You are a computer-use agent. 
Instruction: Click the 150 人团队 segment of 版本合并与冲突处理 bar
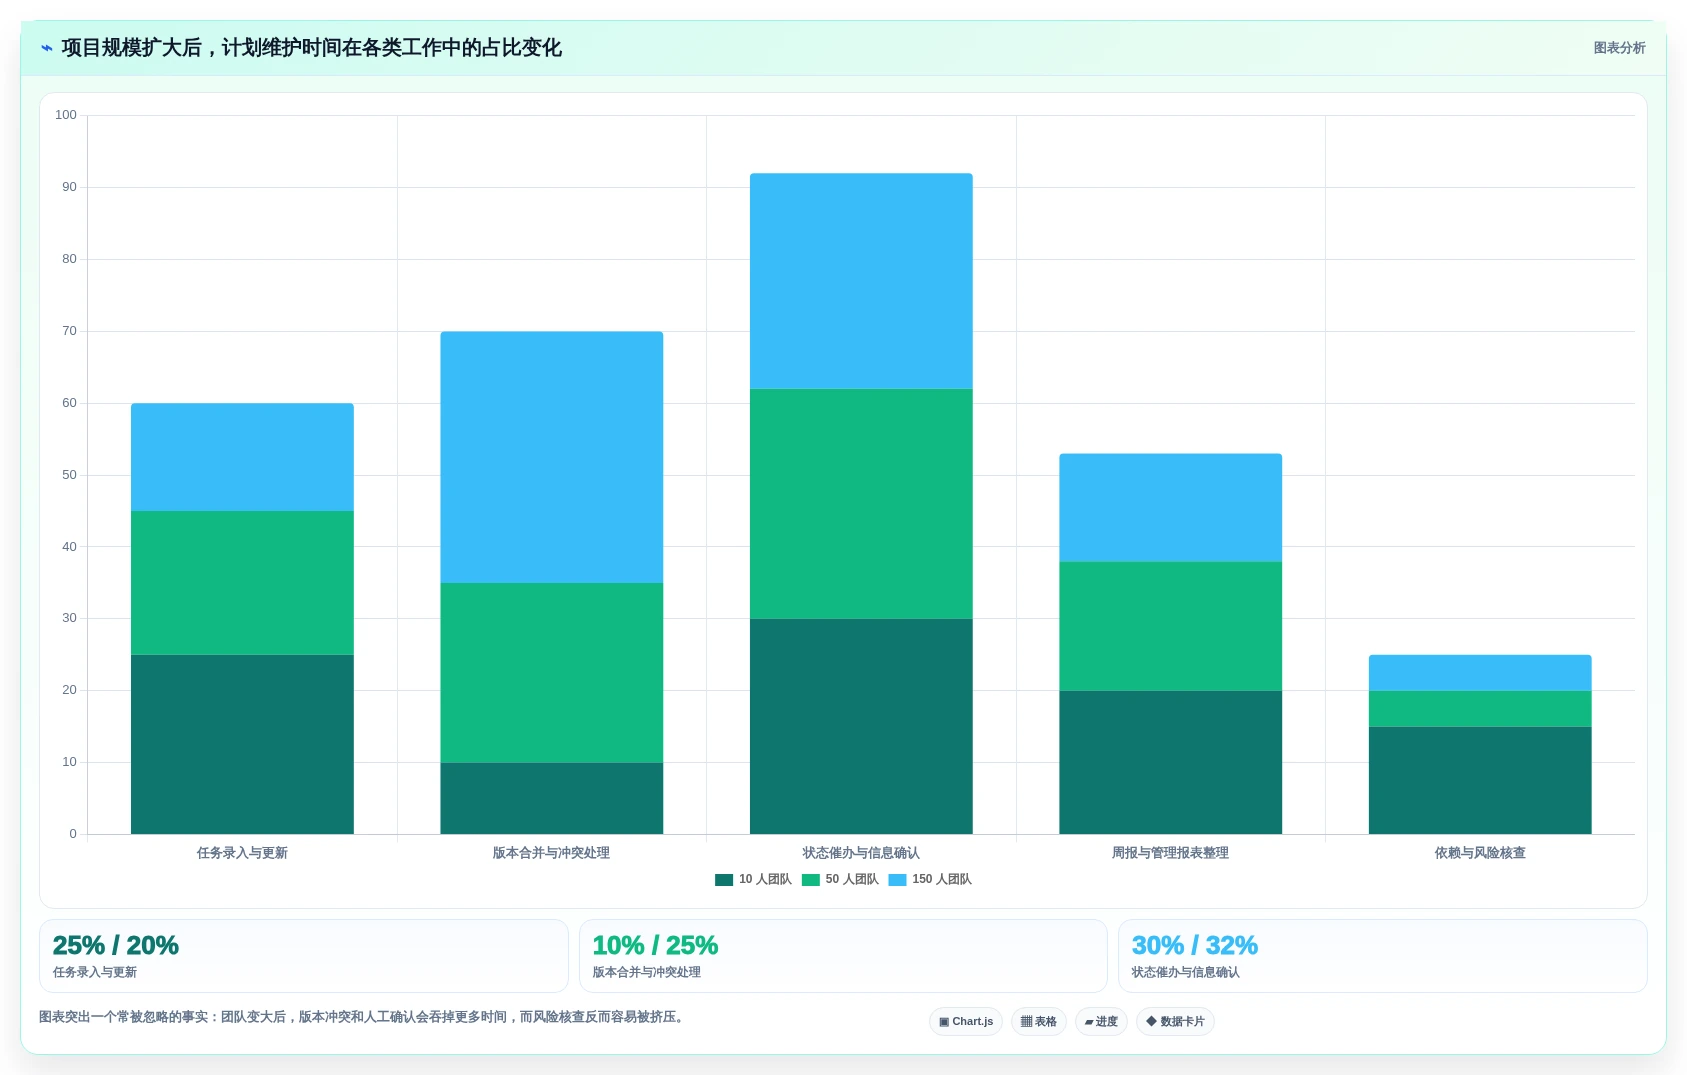[552, 457]
